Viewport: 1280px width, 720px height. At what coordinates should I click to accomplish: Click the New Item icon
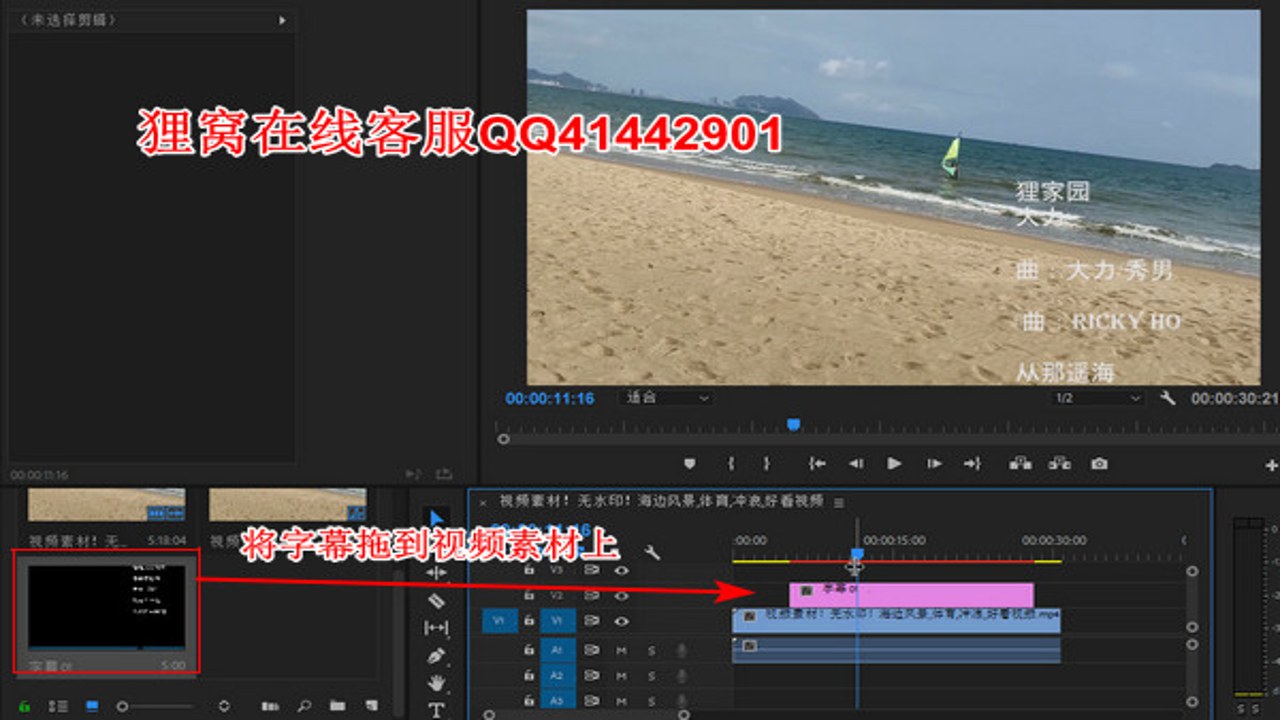372,706
